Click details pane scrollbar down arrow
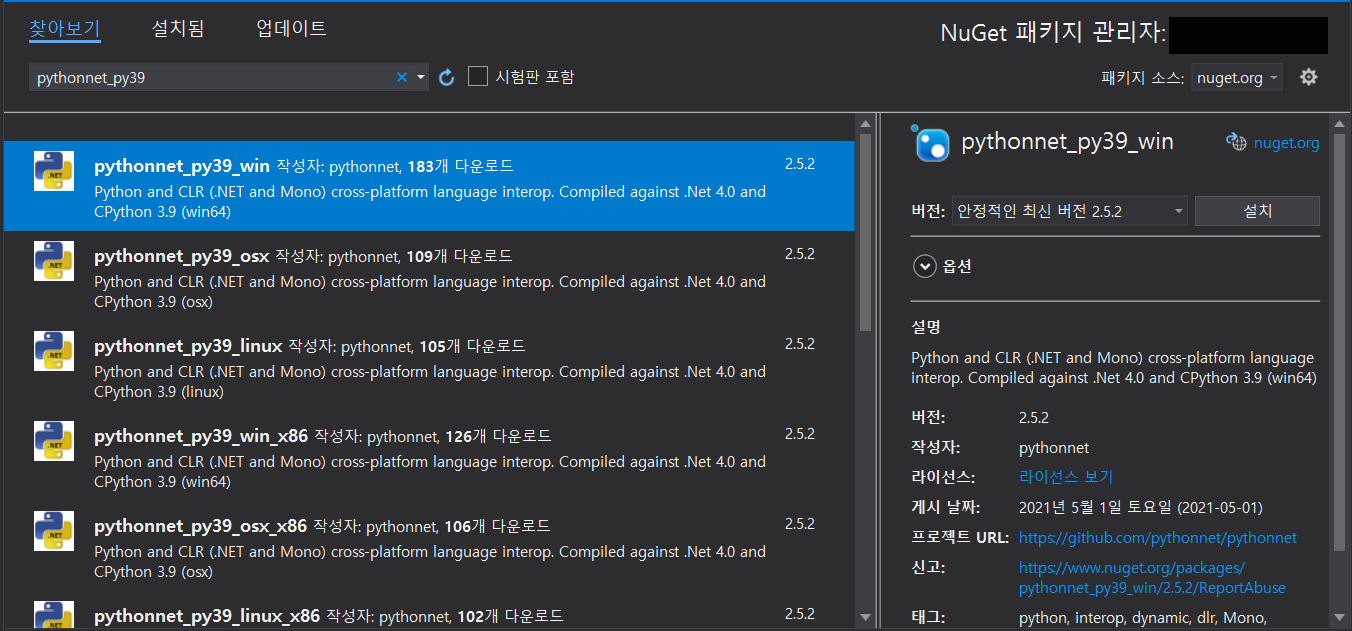Image resolution: width=1352 pixels, height=631 pixels. pyautogui.click(x=1340, y=617)
